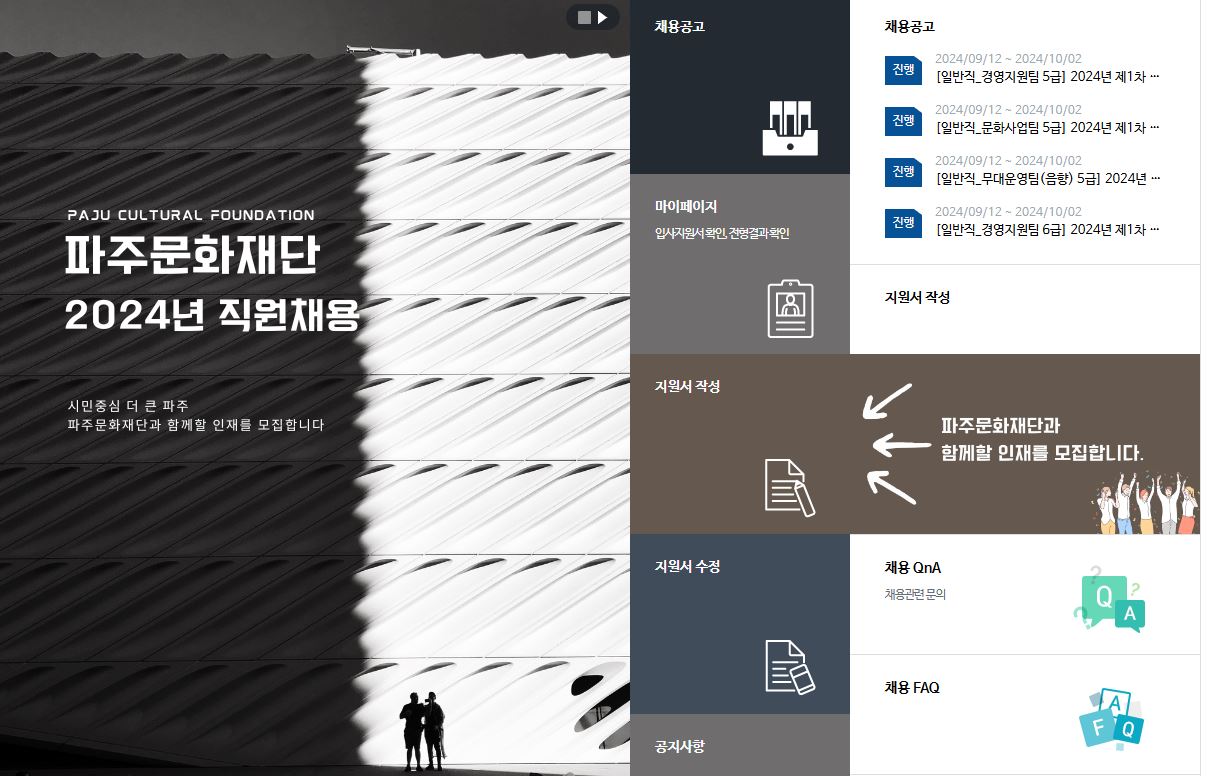This screenshot has height=776, width=1210.
Task: Click the 마이페이지 ID badge icon
Action: click(x=790, y=308)
